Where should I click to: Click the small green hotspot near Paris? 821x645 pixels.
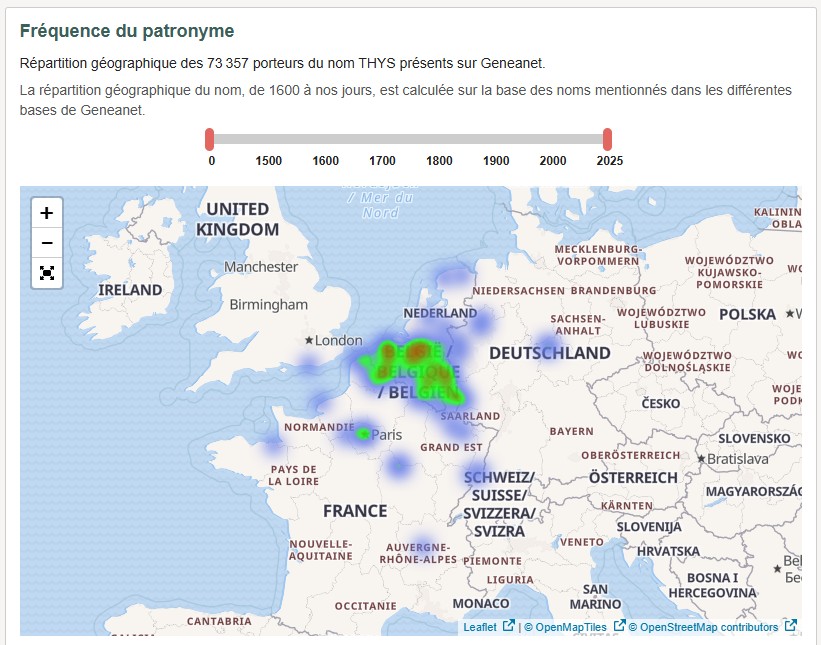click(365, 432)
